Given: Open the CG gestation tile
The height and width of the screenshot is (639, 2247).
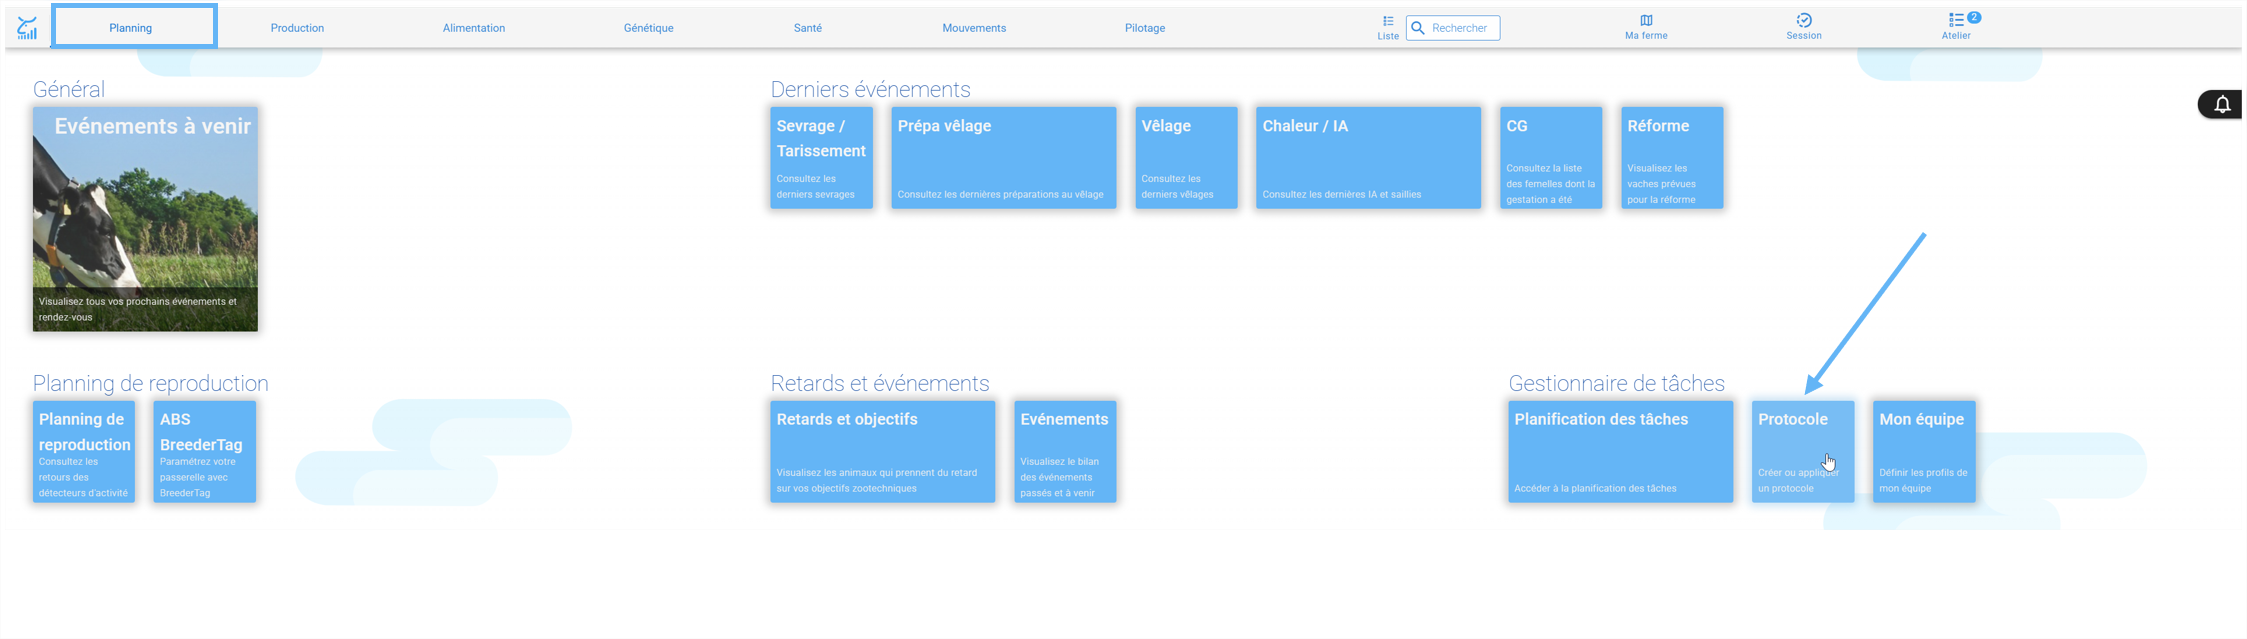Looking at the screenshot, I should pyautogui.click(x=1552, y=158).
